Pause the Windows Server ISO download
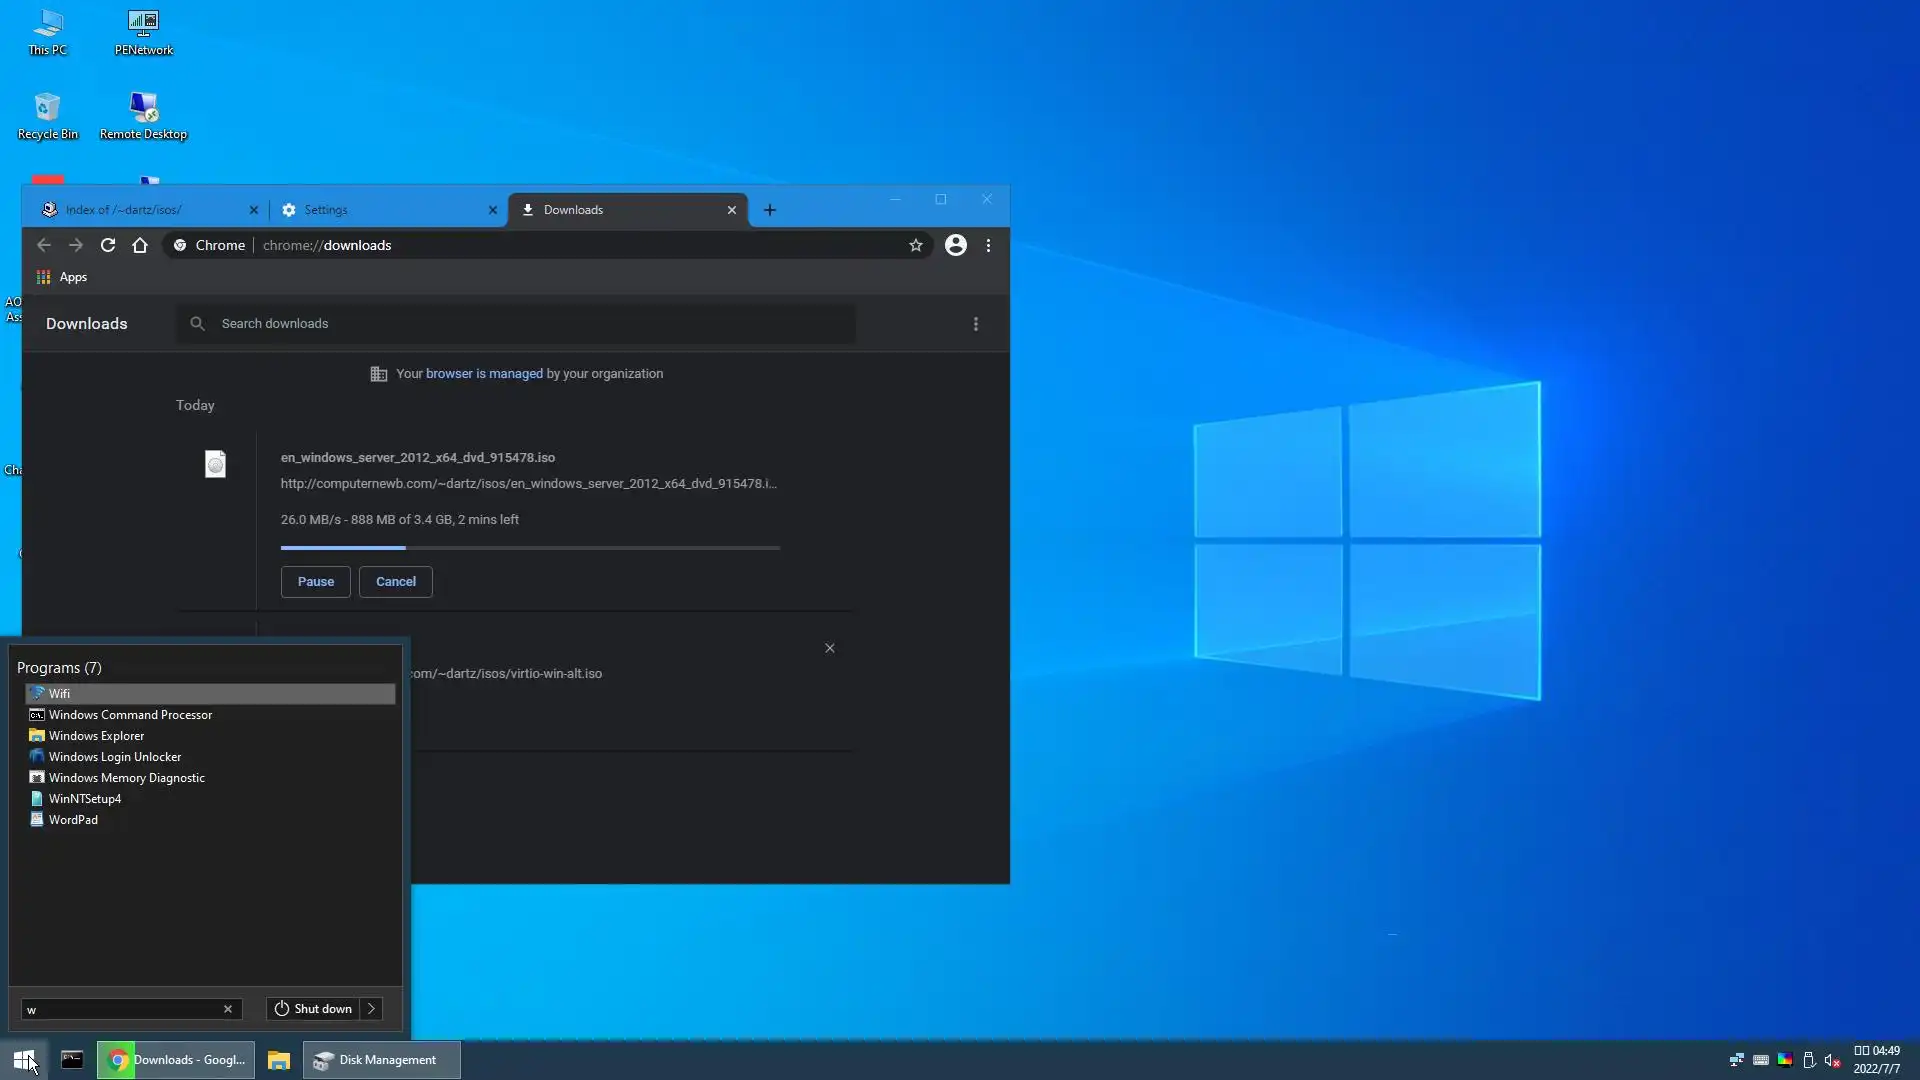 pyautogui.click(x=315, y=582)
